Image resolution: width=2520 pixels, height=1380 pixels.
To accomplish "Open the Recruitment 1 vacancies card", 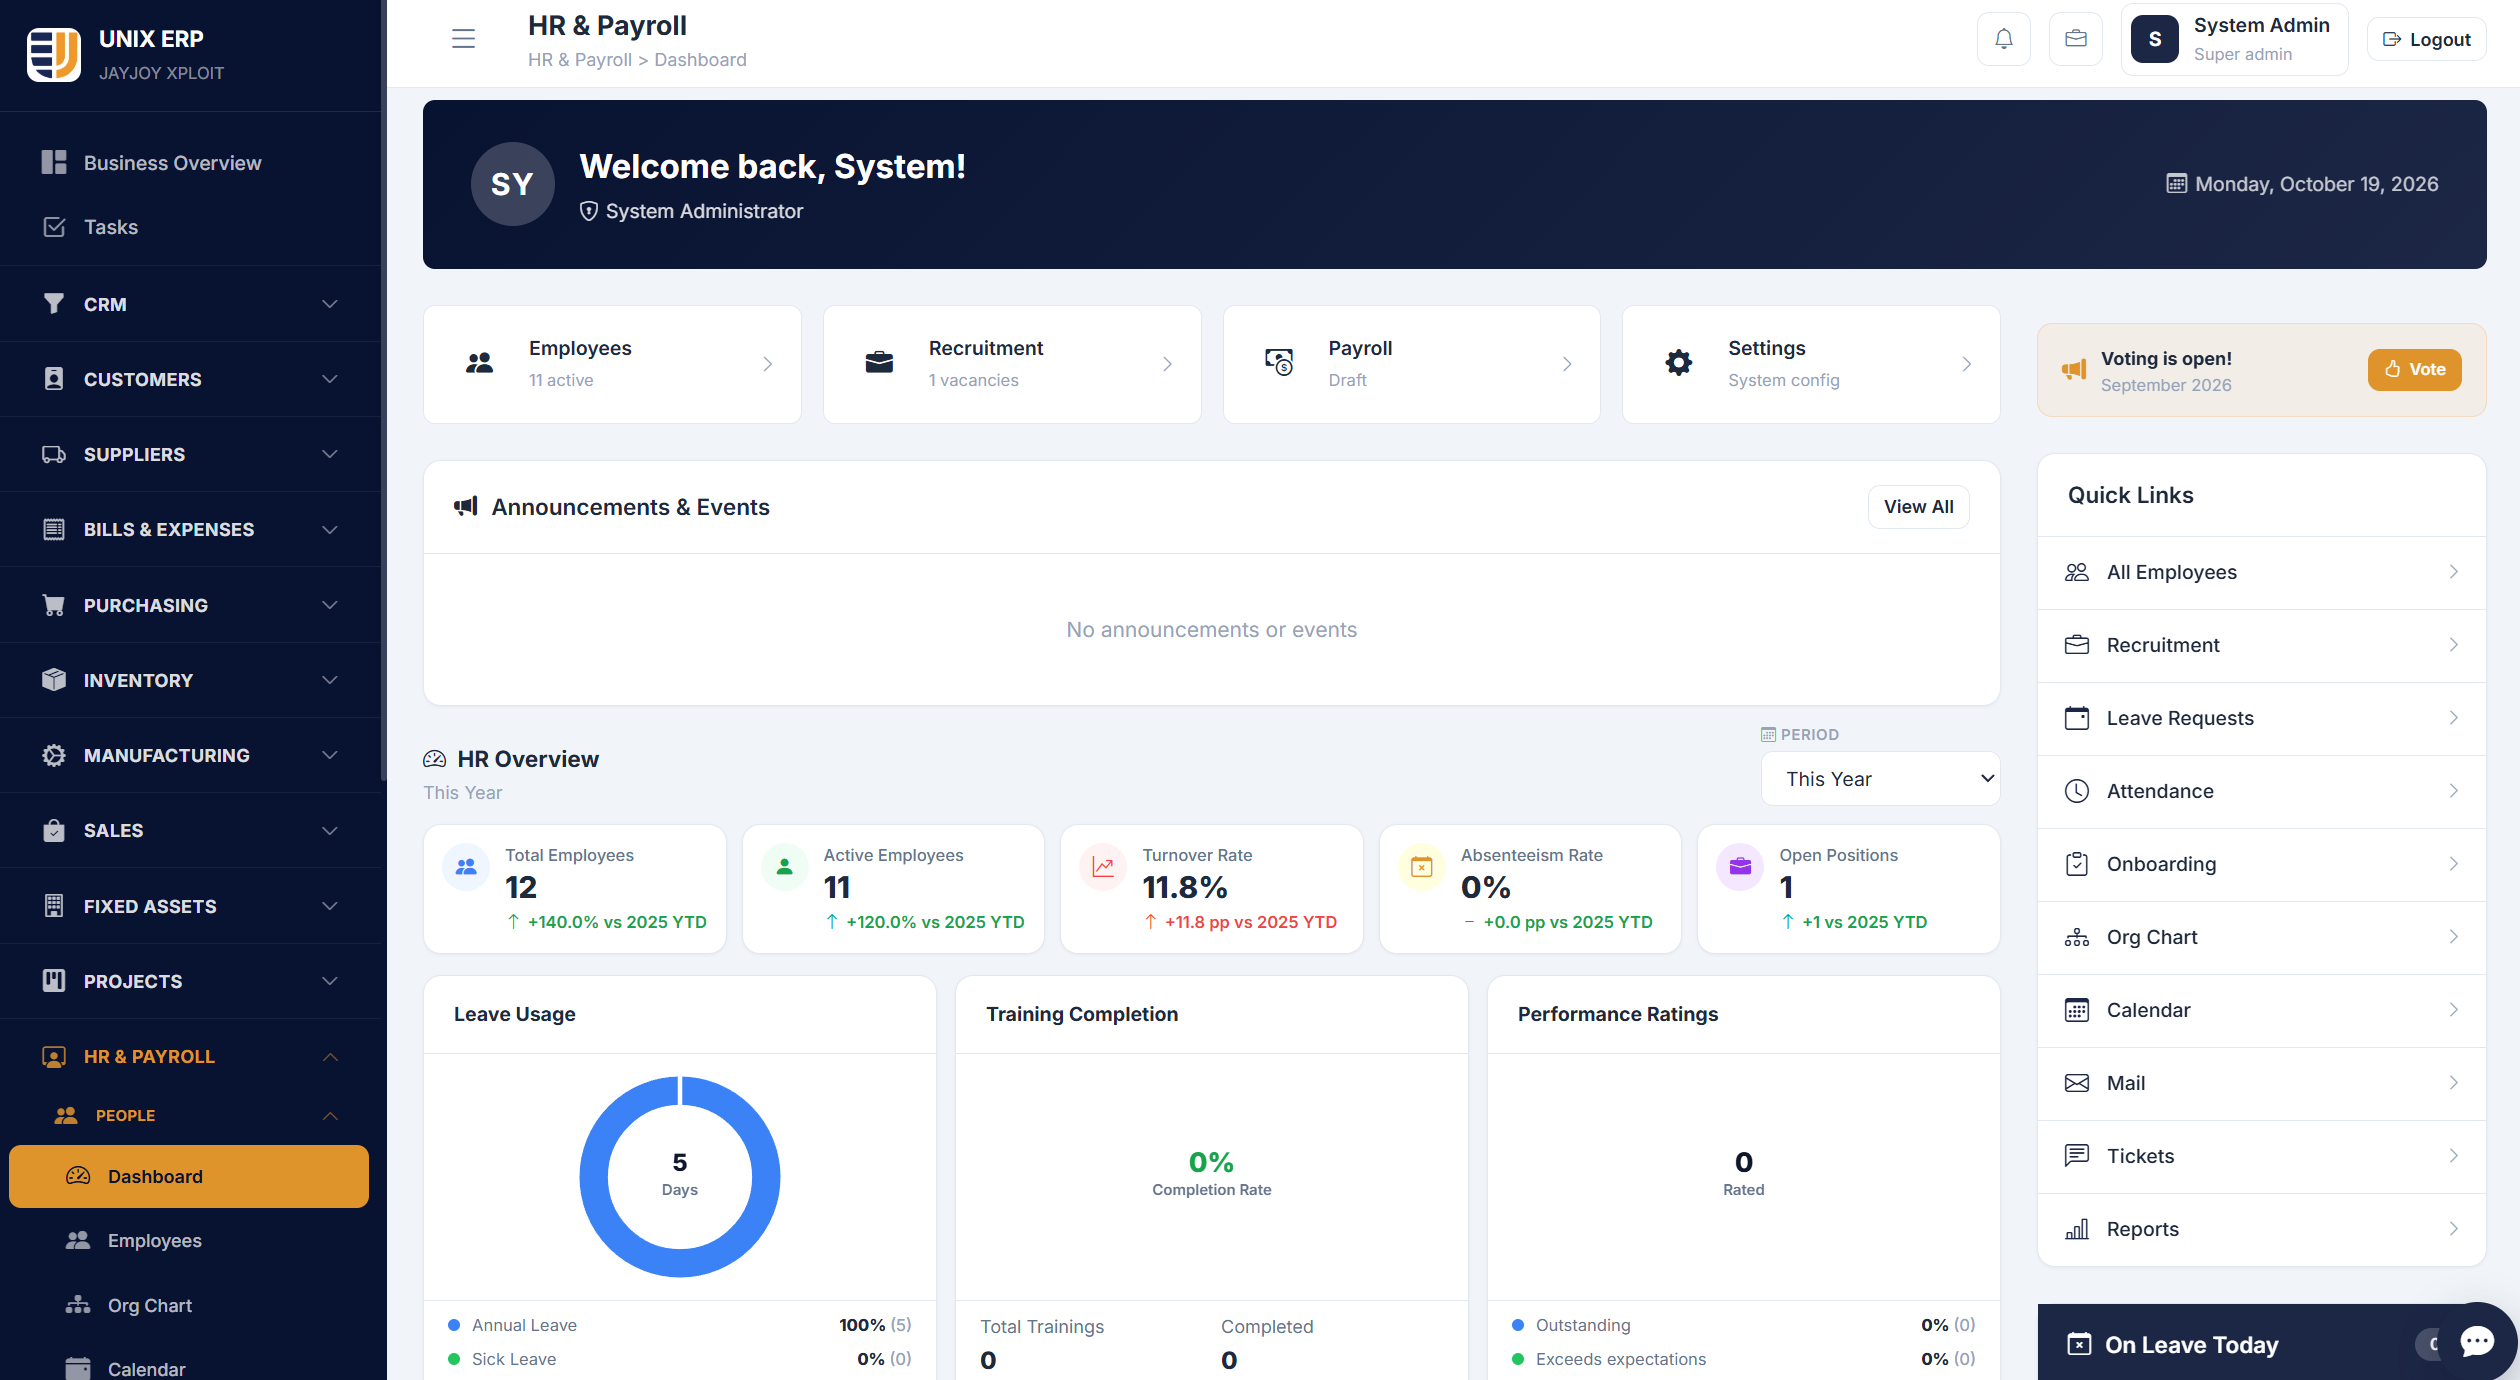I will point(1012,364).
